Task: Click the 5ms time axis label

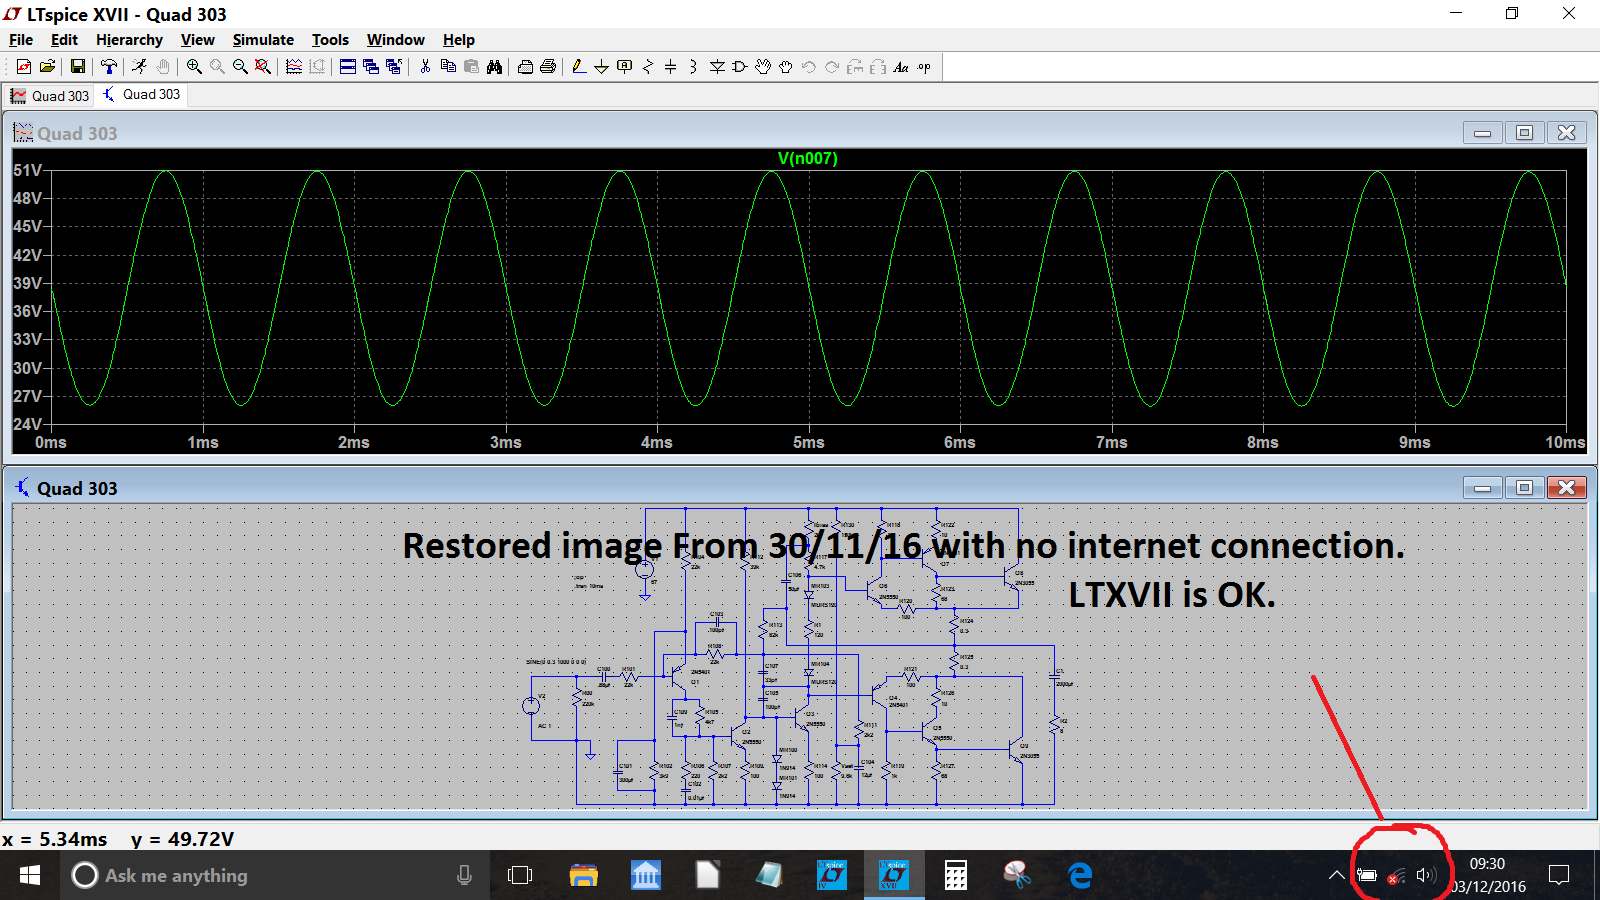Action: click(808, 442)
